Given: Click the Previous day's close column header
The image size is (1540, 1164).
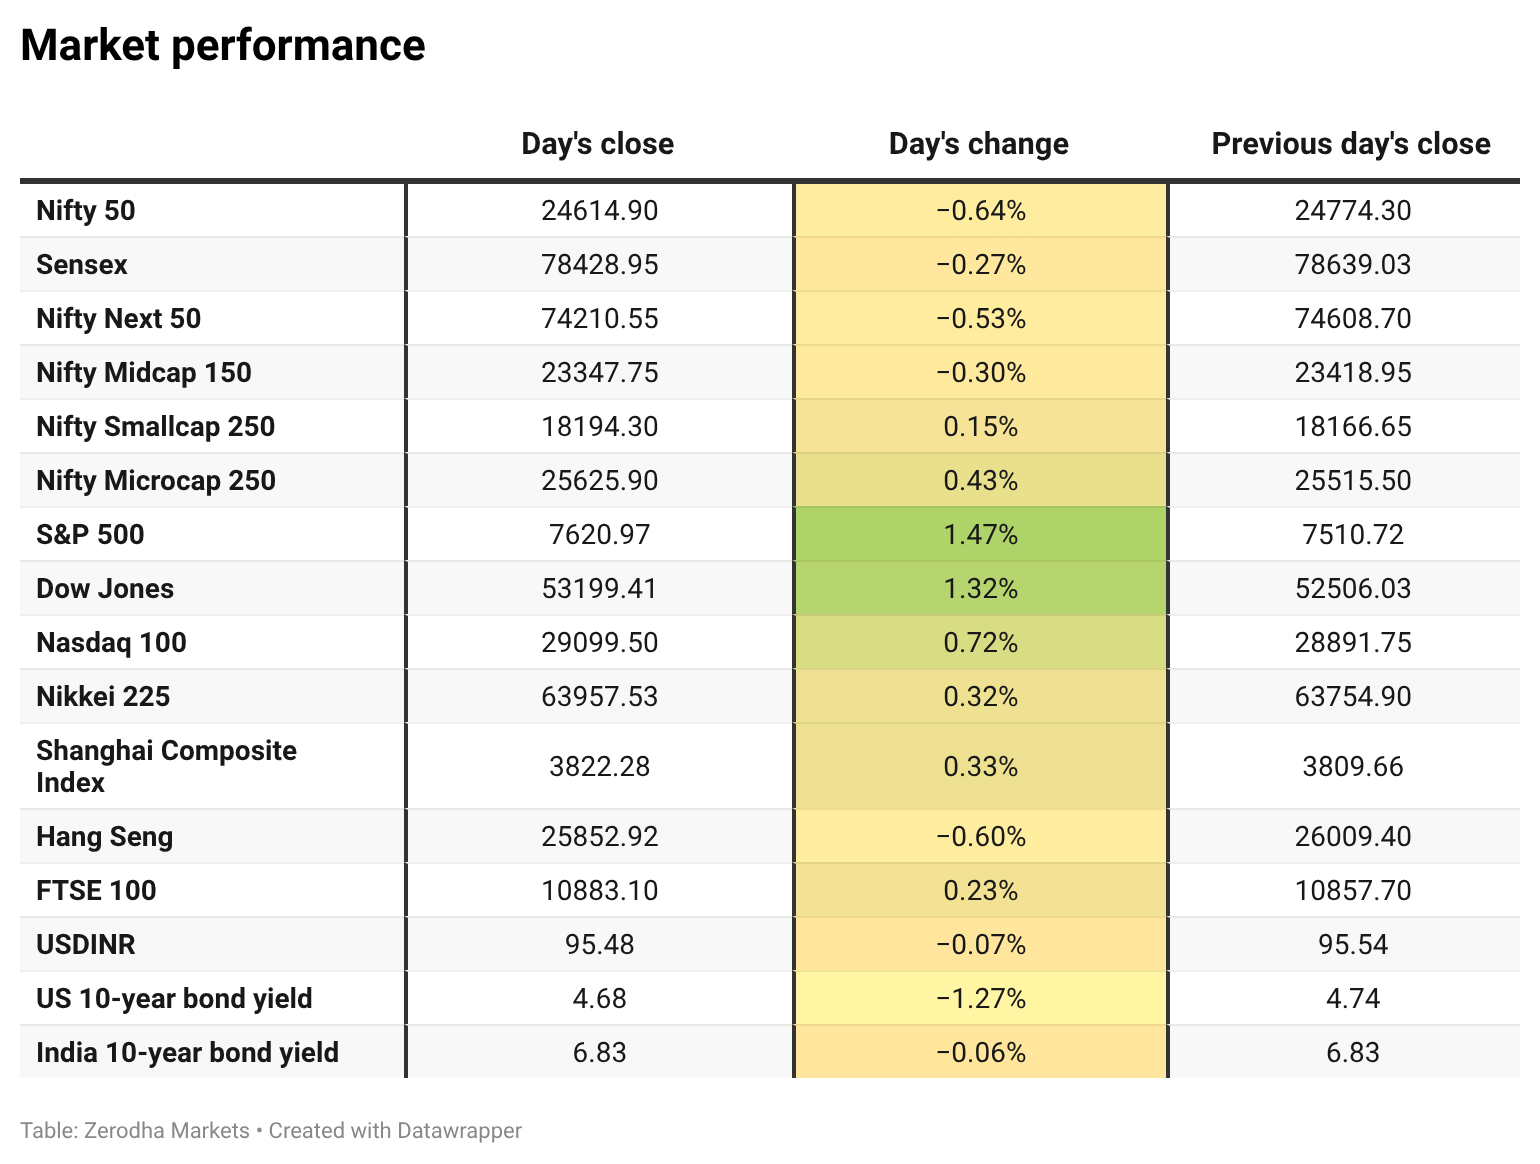Looking at the screenshot, I should click(1351, 144).
